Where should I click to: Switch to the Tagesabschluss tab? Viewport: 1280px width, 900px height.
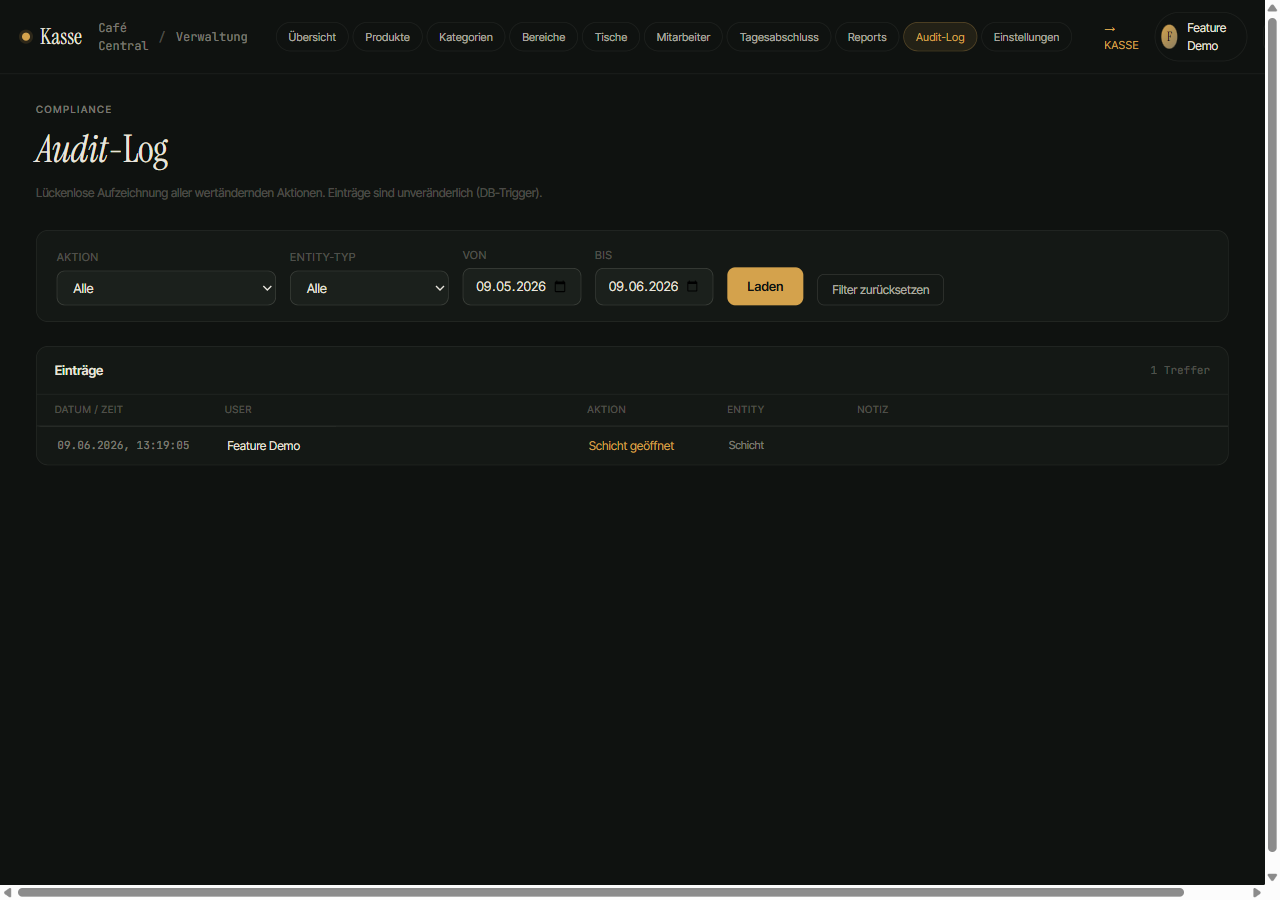pyautogui.click(x=779, y=37)
